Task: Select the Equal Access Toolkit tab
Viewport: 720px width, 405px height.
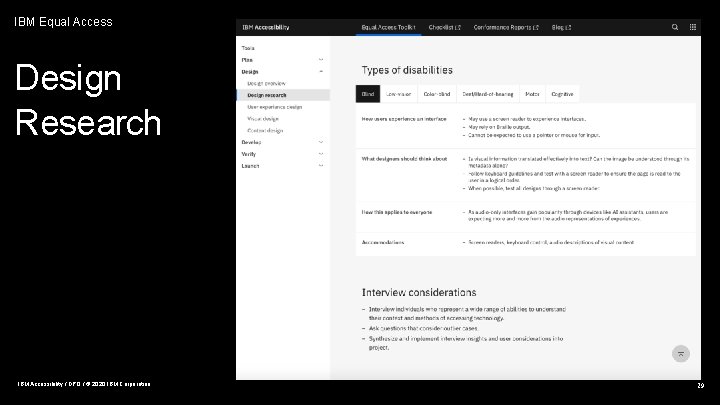Action: [x=388, y=28]
